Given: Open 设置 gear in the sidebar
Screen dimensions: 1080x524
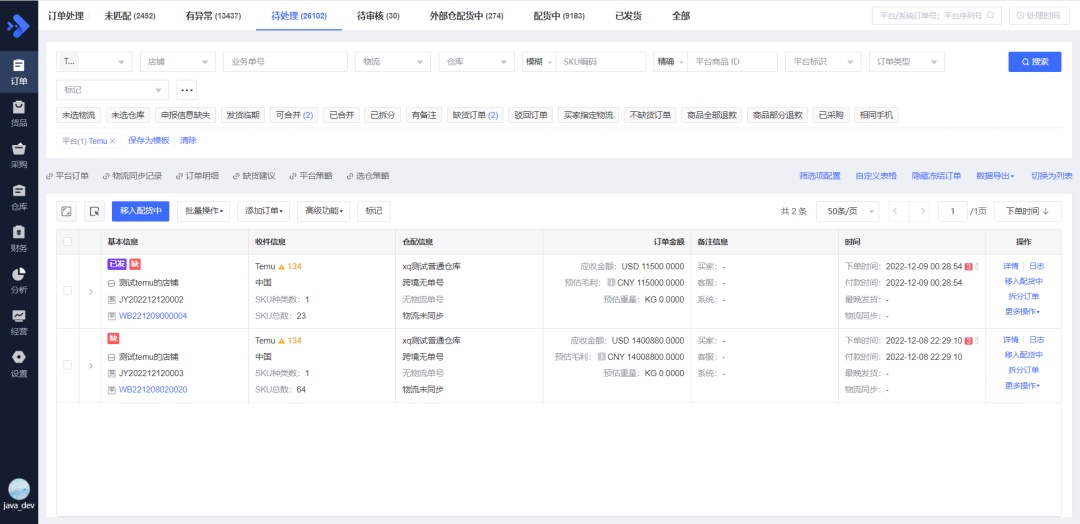Looking at the screenshot, I should (x=19, y=363).
